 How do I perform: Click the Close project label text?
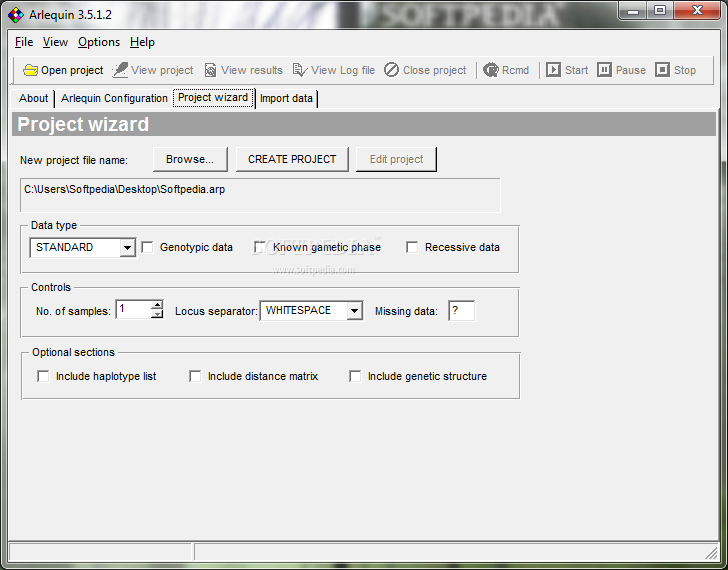click(434, 70)
